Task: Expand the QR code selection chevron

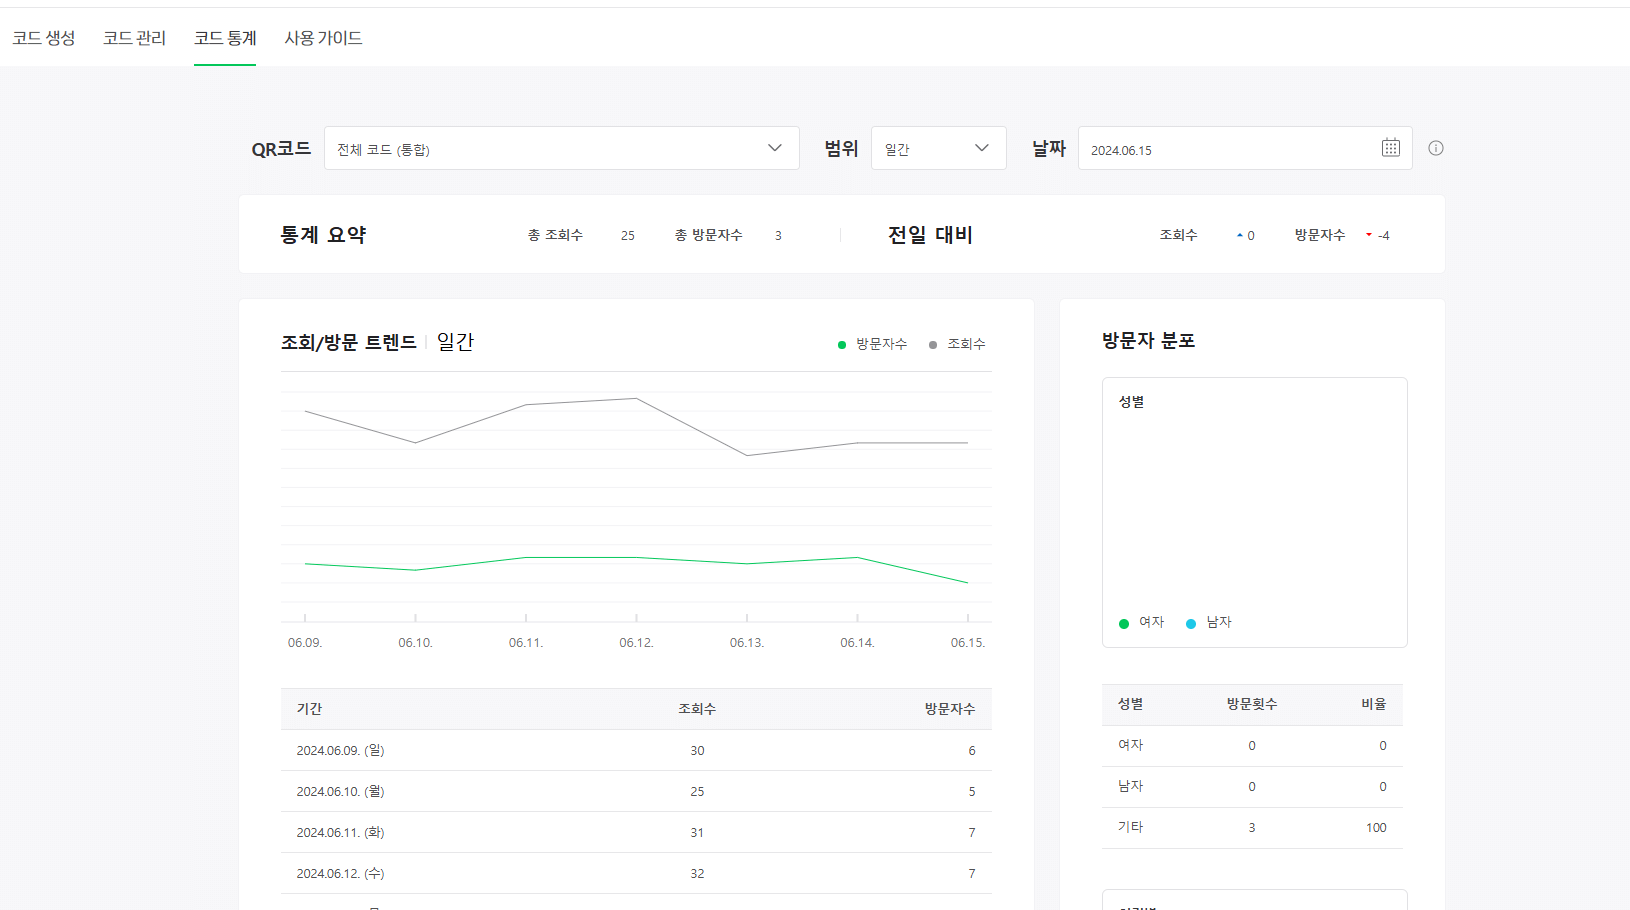Action: (x=774, y=147)
